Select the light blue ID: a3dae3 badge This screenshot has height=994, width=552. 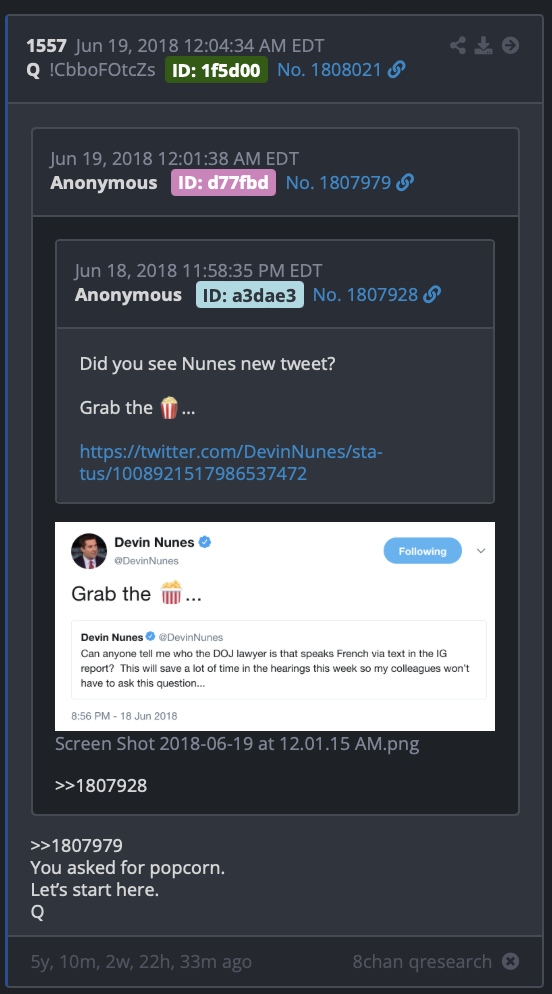point(250,295)
